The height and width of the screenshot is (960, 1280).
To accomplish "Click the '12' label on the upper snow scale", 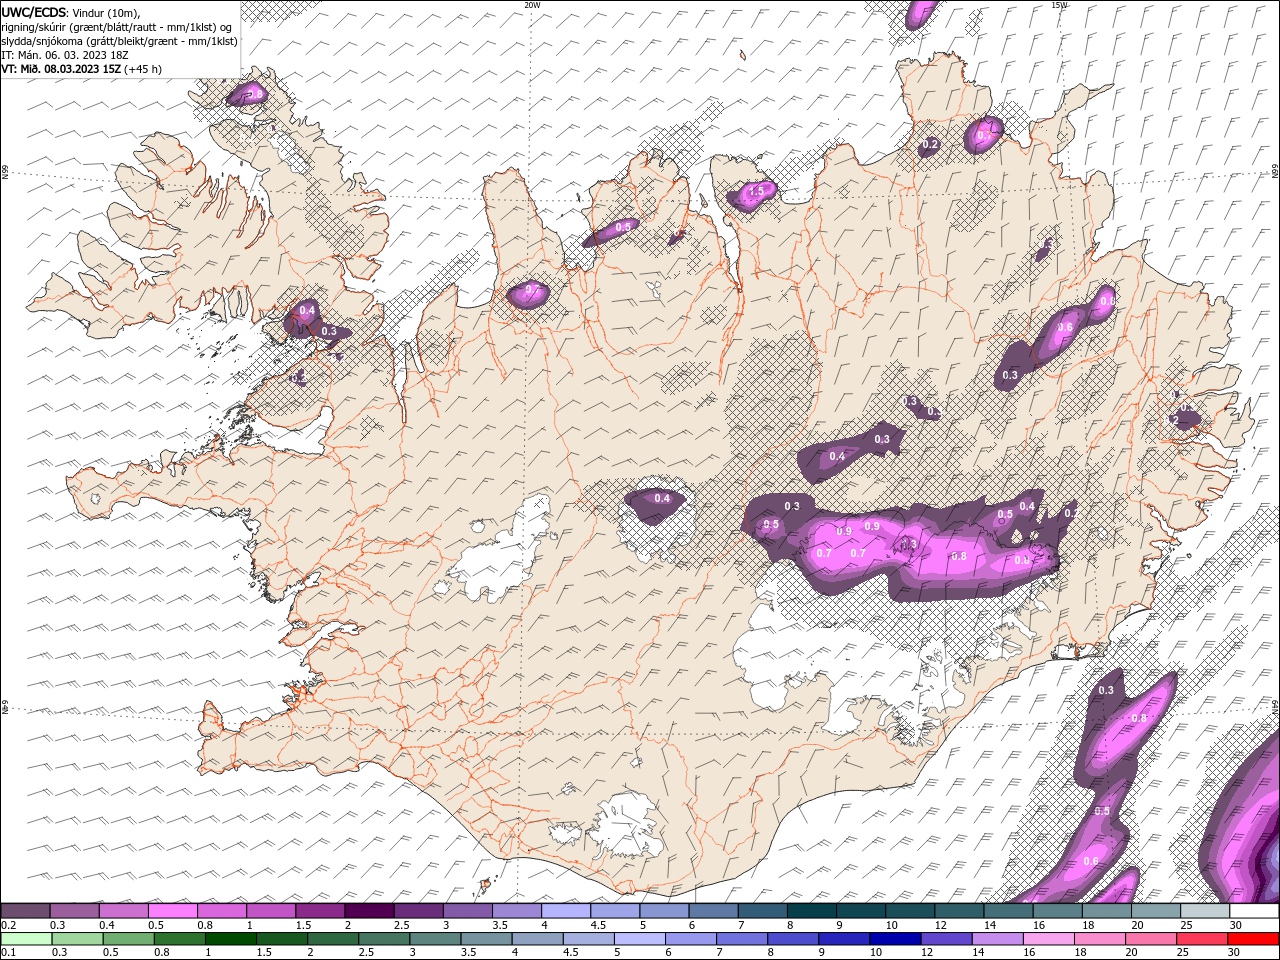I will click(939, 925).
